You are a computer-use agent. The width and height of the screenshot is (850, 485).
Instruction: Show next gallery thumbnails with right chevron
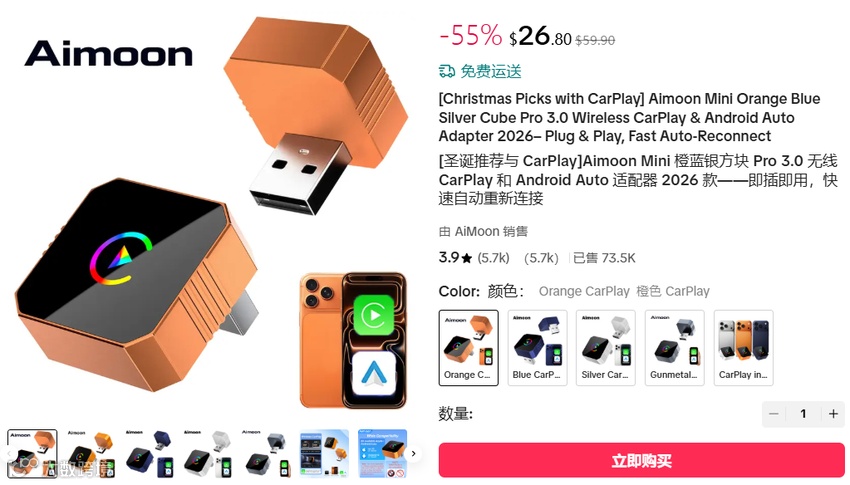[414, 454]
